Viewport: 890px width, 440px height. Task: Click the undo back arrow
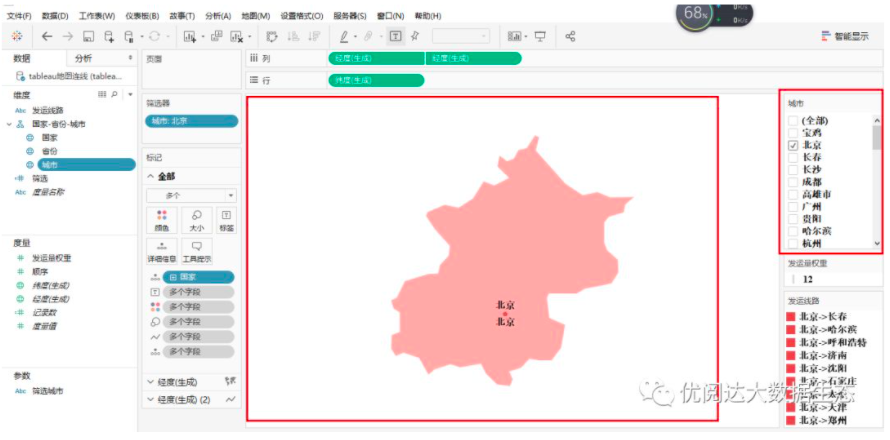(46, 36)
